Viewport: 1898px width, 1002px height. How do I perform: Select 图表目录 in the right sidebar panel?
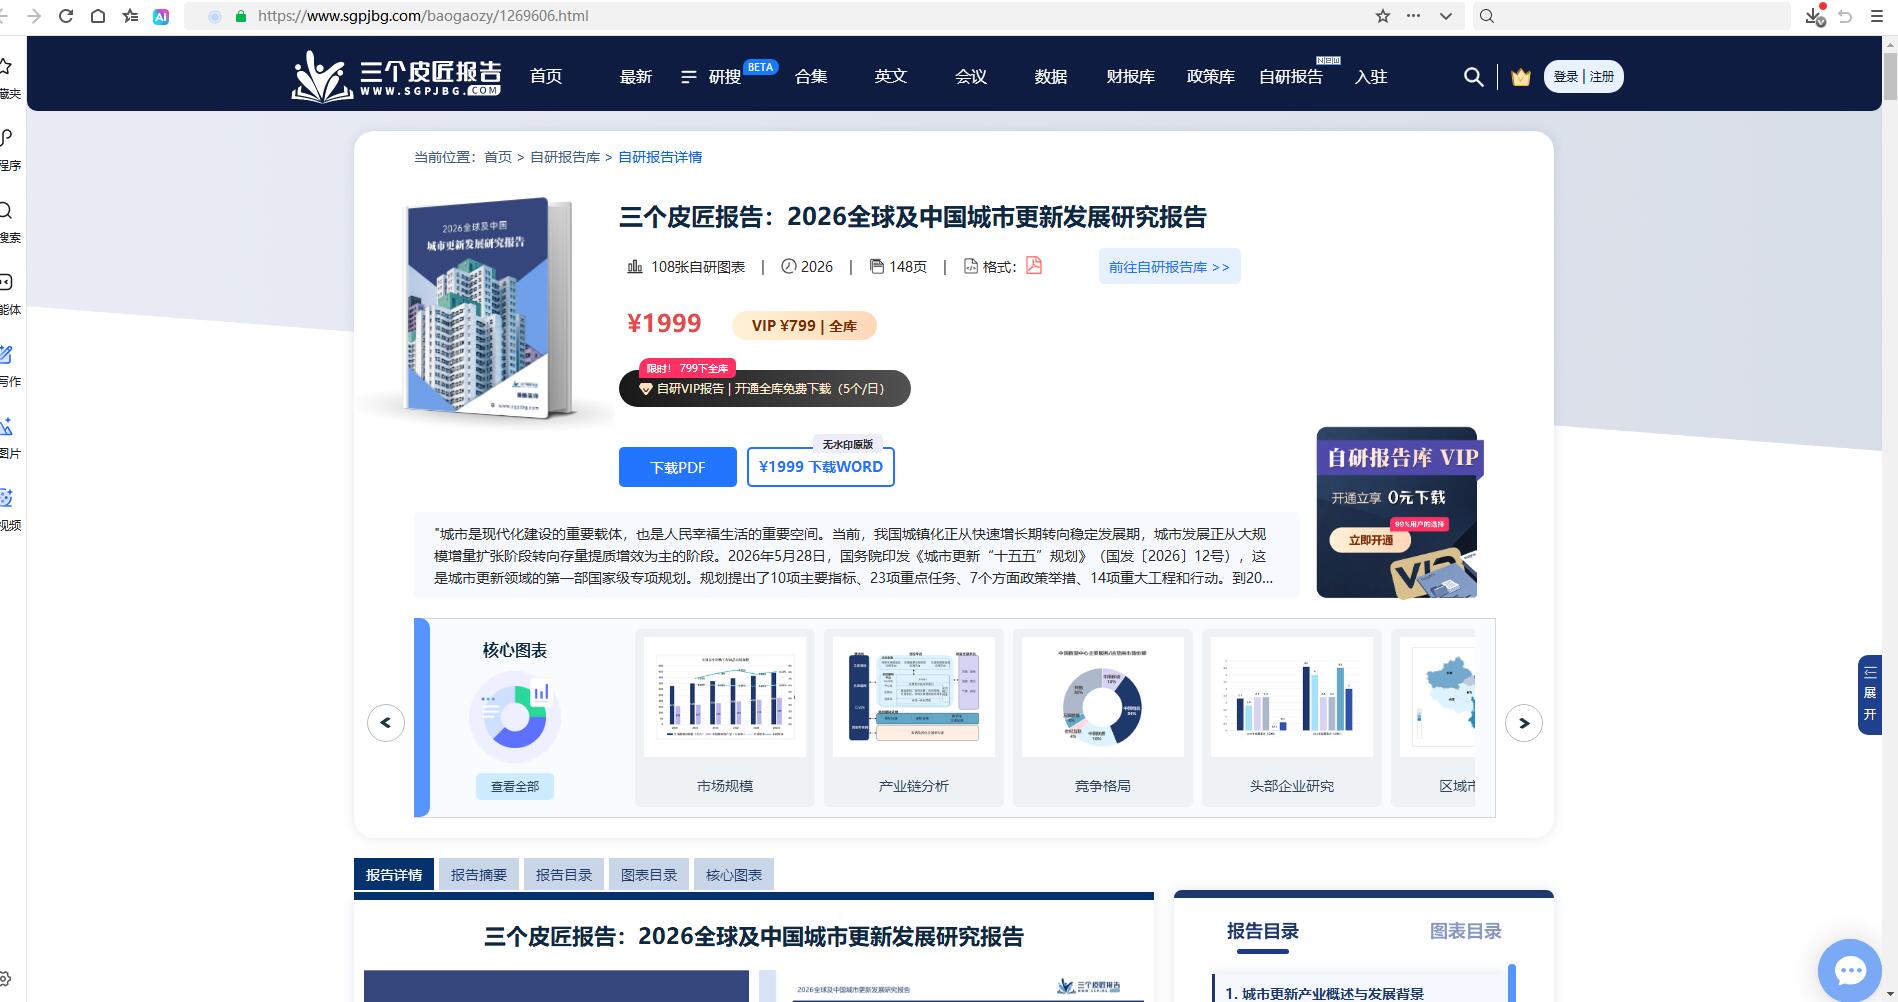pos(1466,932)
